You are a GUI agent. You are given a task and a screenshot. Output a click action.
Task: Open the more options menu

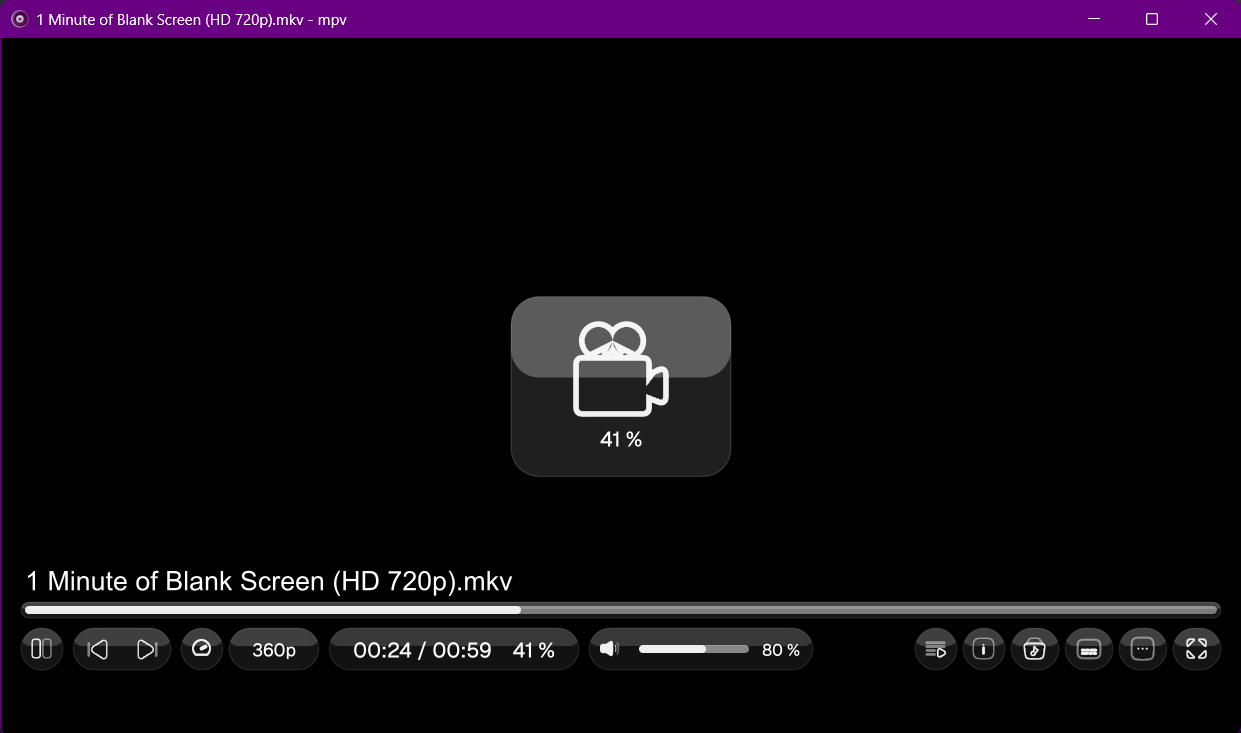1143,649
